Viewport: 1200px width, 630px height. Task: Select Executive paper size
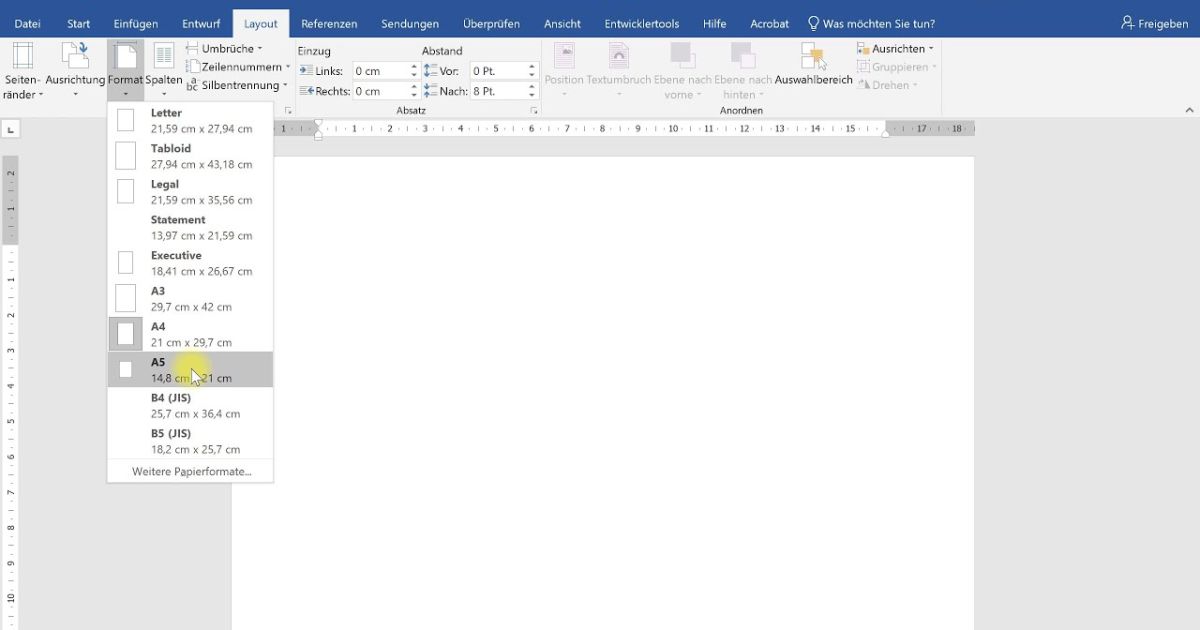pos(190,263)
